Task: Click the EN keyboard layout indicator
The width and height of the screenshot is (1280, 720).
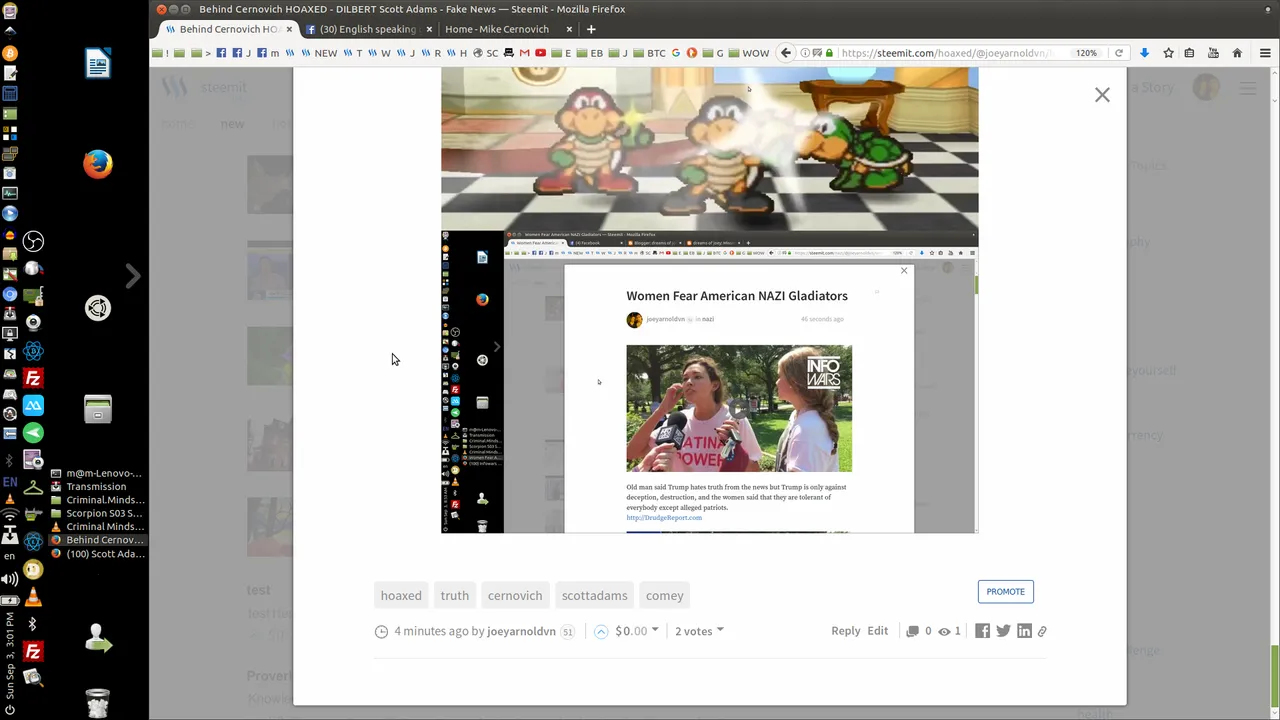Action: pyautogui.click(x=10, y=482)
